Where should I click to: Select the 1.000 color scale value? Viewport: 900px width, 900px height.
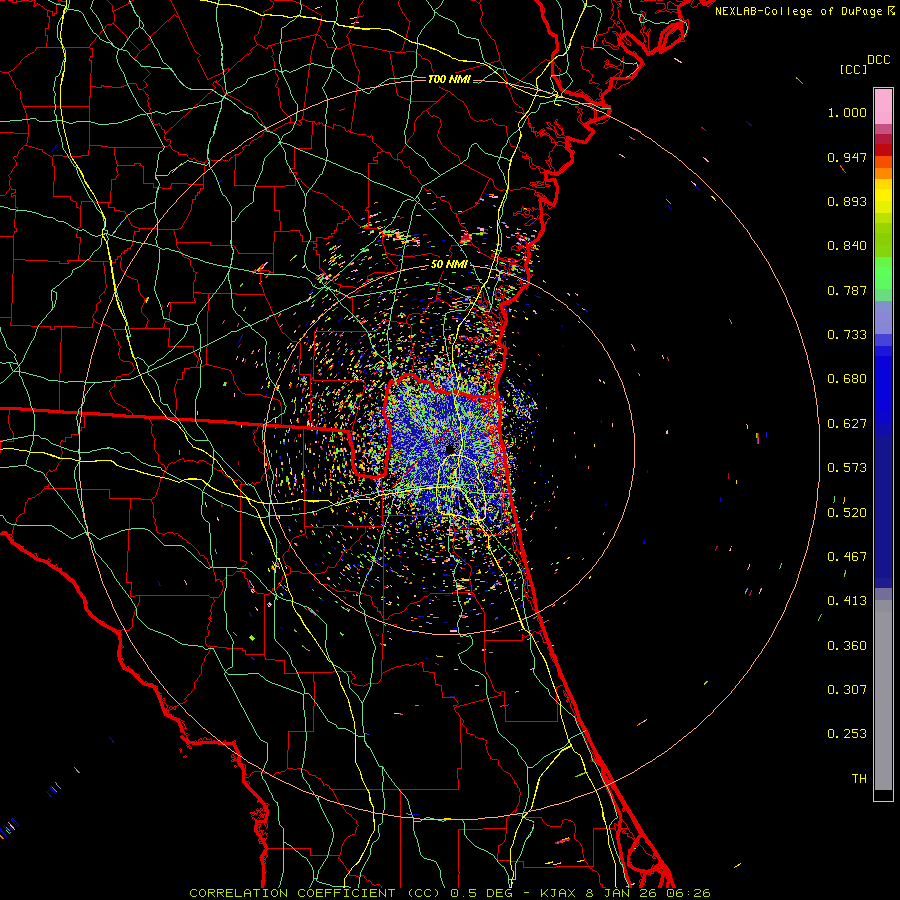[x=847, y=112]
